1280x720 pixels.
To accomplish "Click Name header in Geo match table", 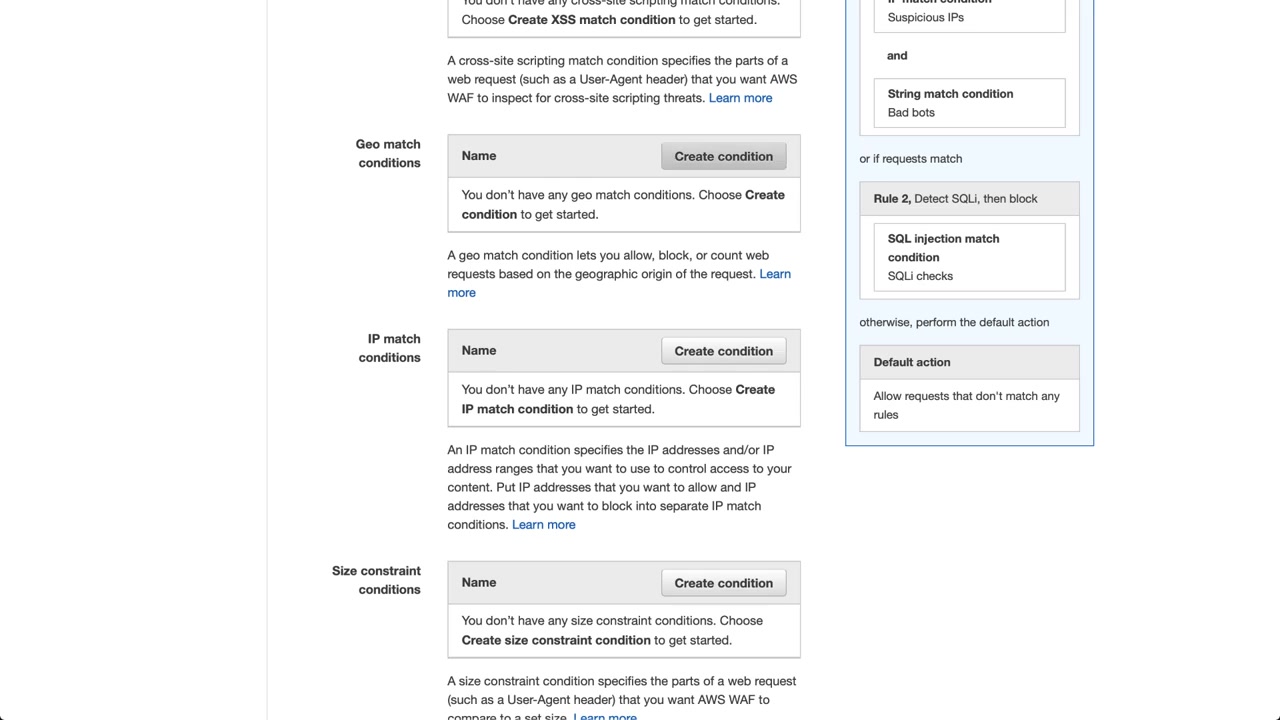I will [479, 156].
